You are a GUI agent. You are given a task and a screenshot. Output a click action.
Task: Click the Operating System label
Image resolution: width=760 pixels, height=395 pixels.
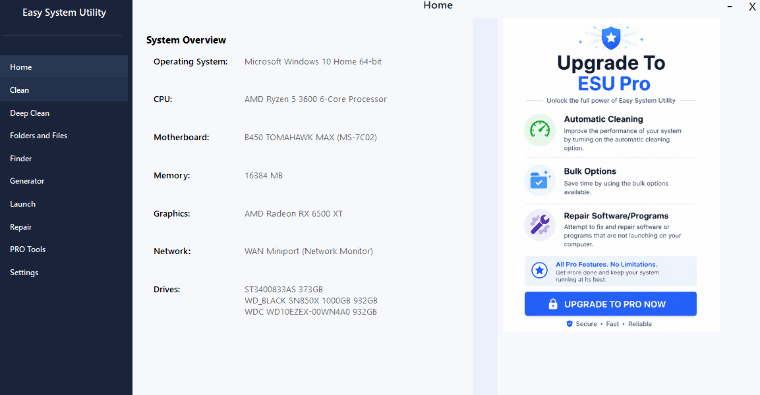tap(190, 62)
